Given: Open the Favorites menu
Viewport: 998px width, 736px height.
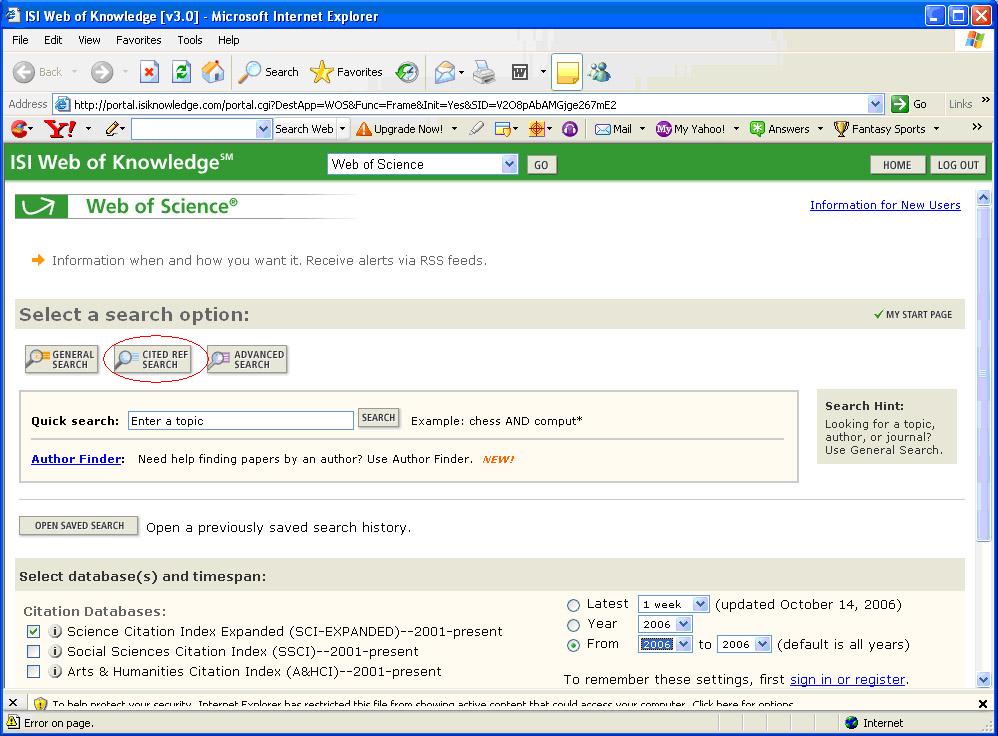Looking at the screenshot, I should point(139,40).
